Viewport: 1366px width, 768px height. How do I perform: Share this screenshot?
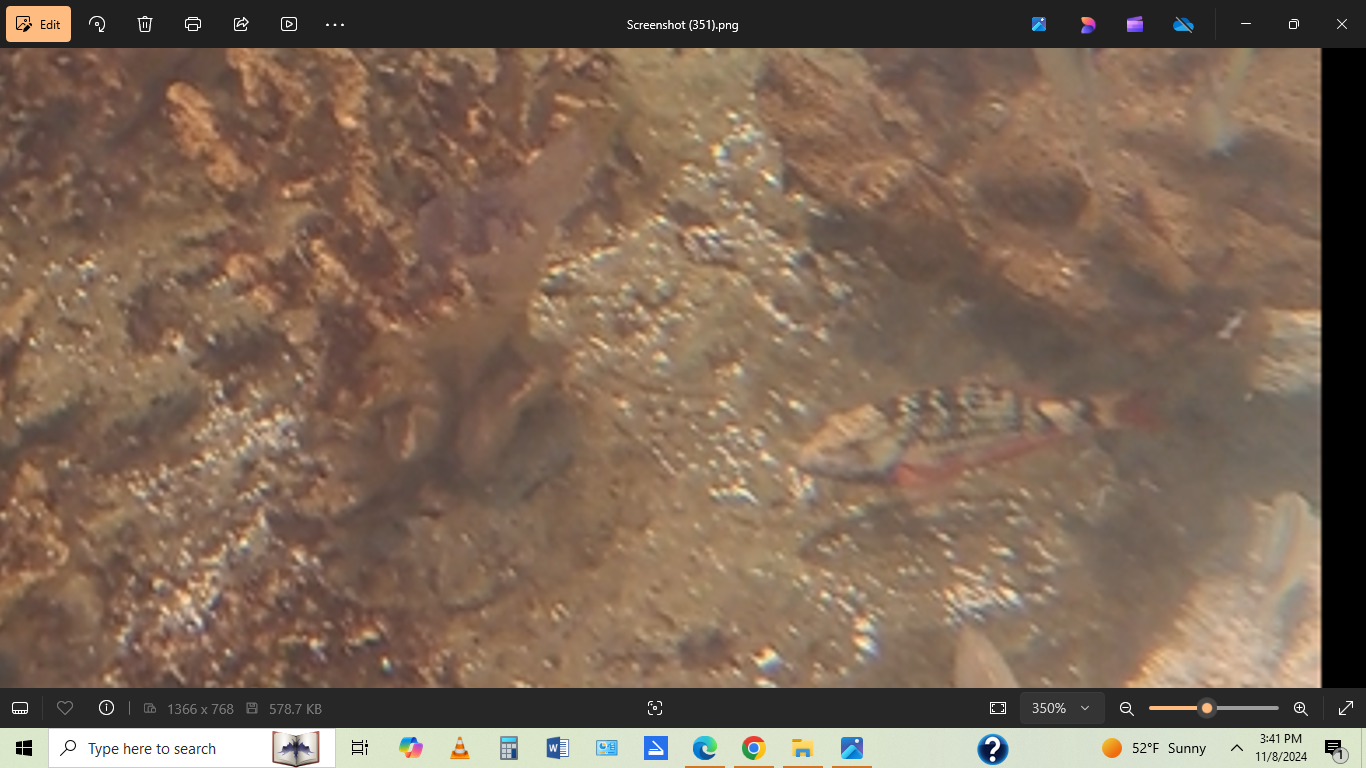(x=240, y=24)
